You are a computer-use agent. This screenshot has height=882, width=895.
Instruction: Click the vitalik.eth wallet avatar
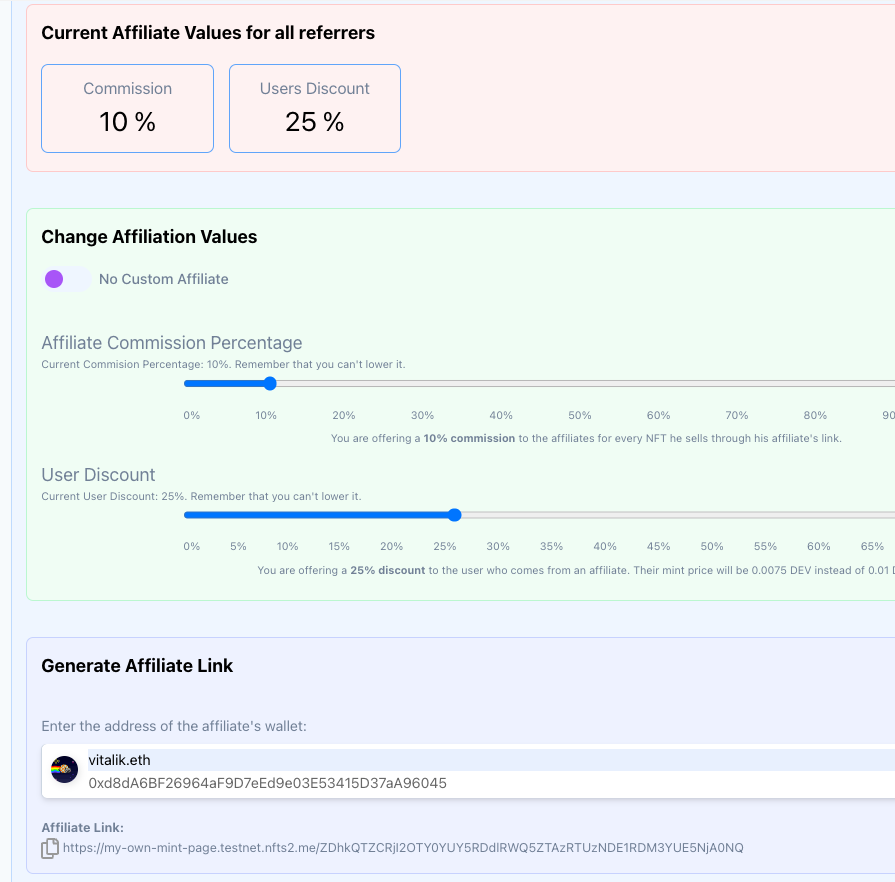coord(65,770)
